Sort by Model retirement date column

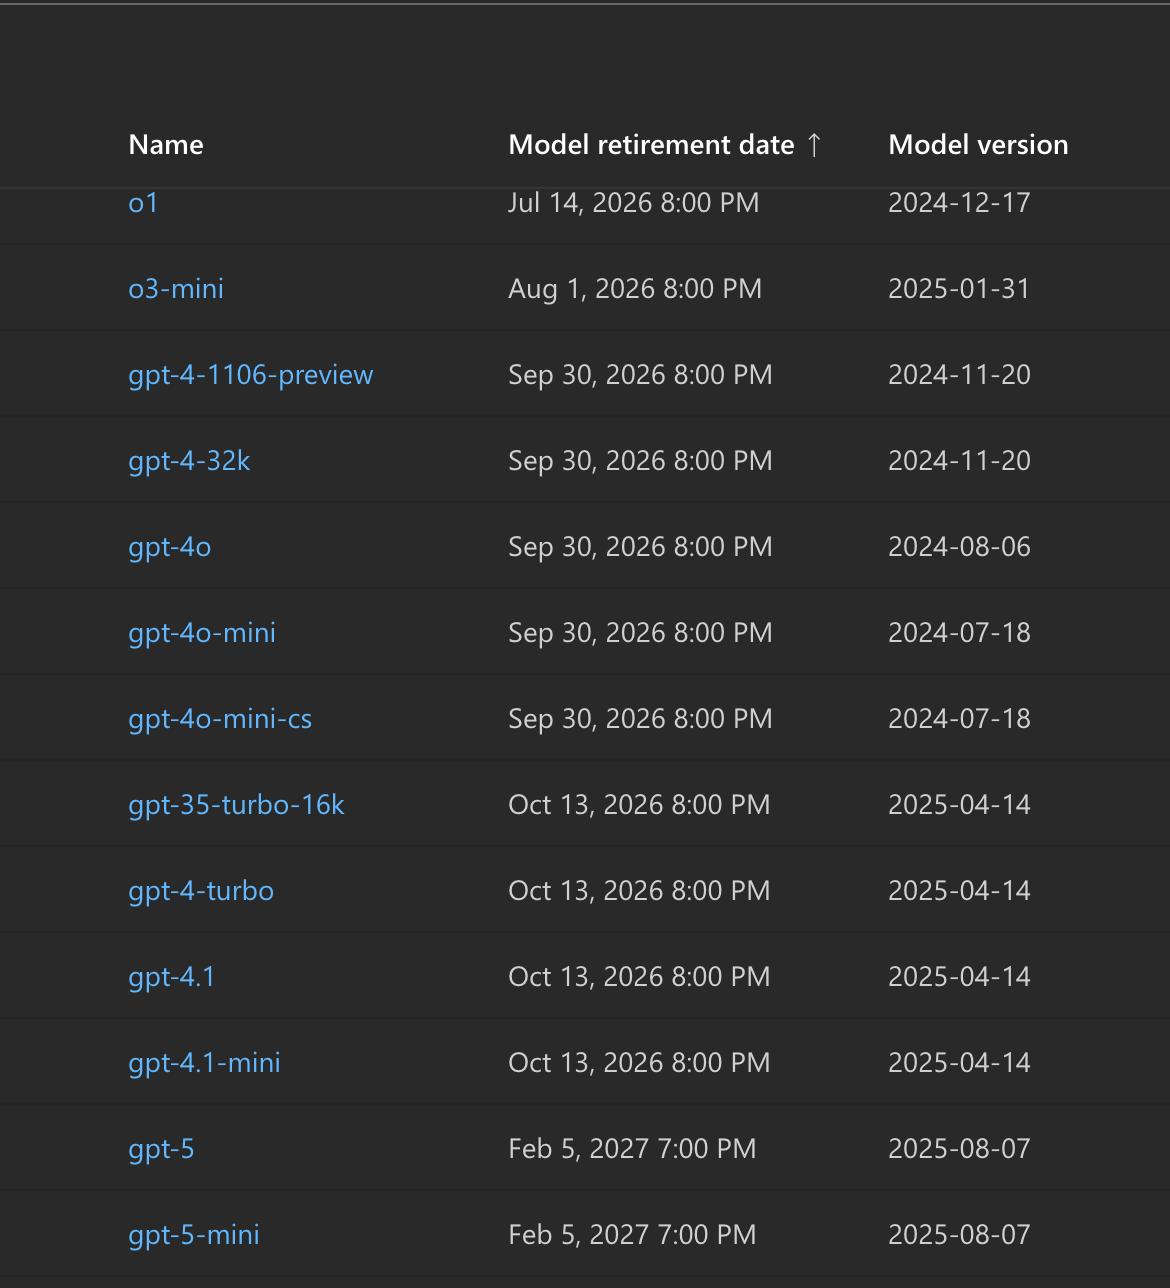tap(649, 145)
